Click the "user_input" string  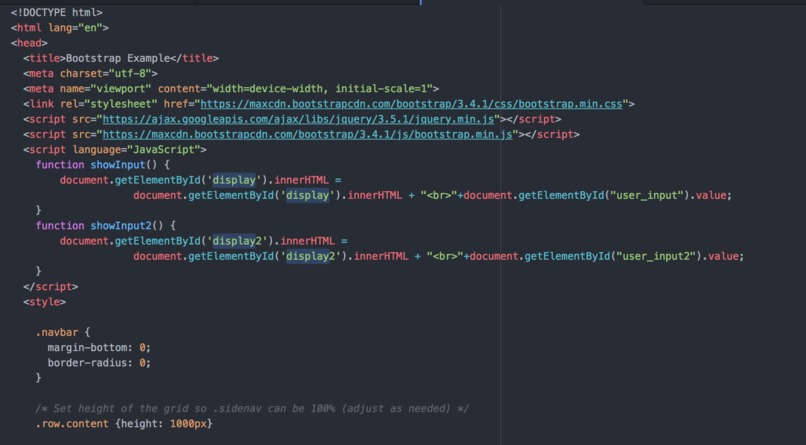pos(647,195)
